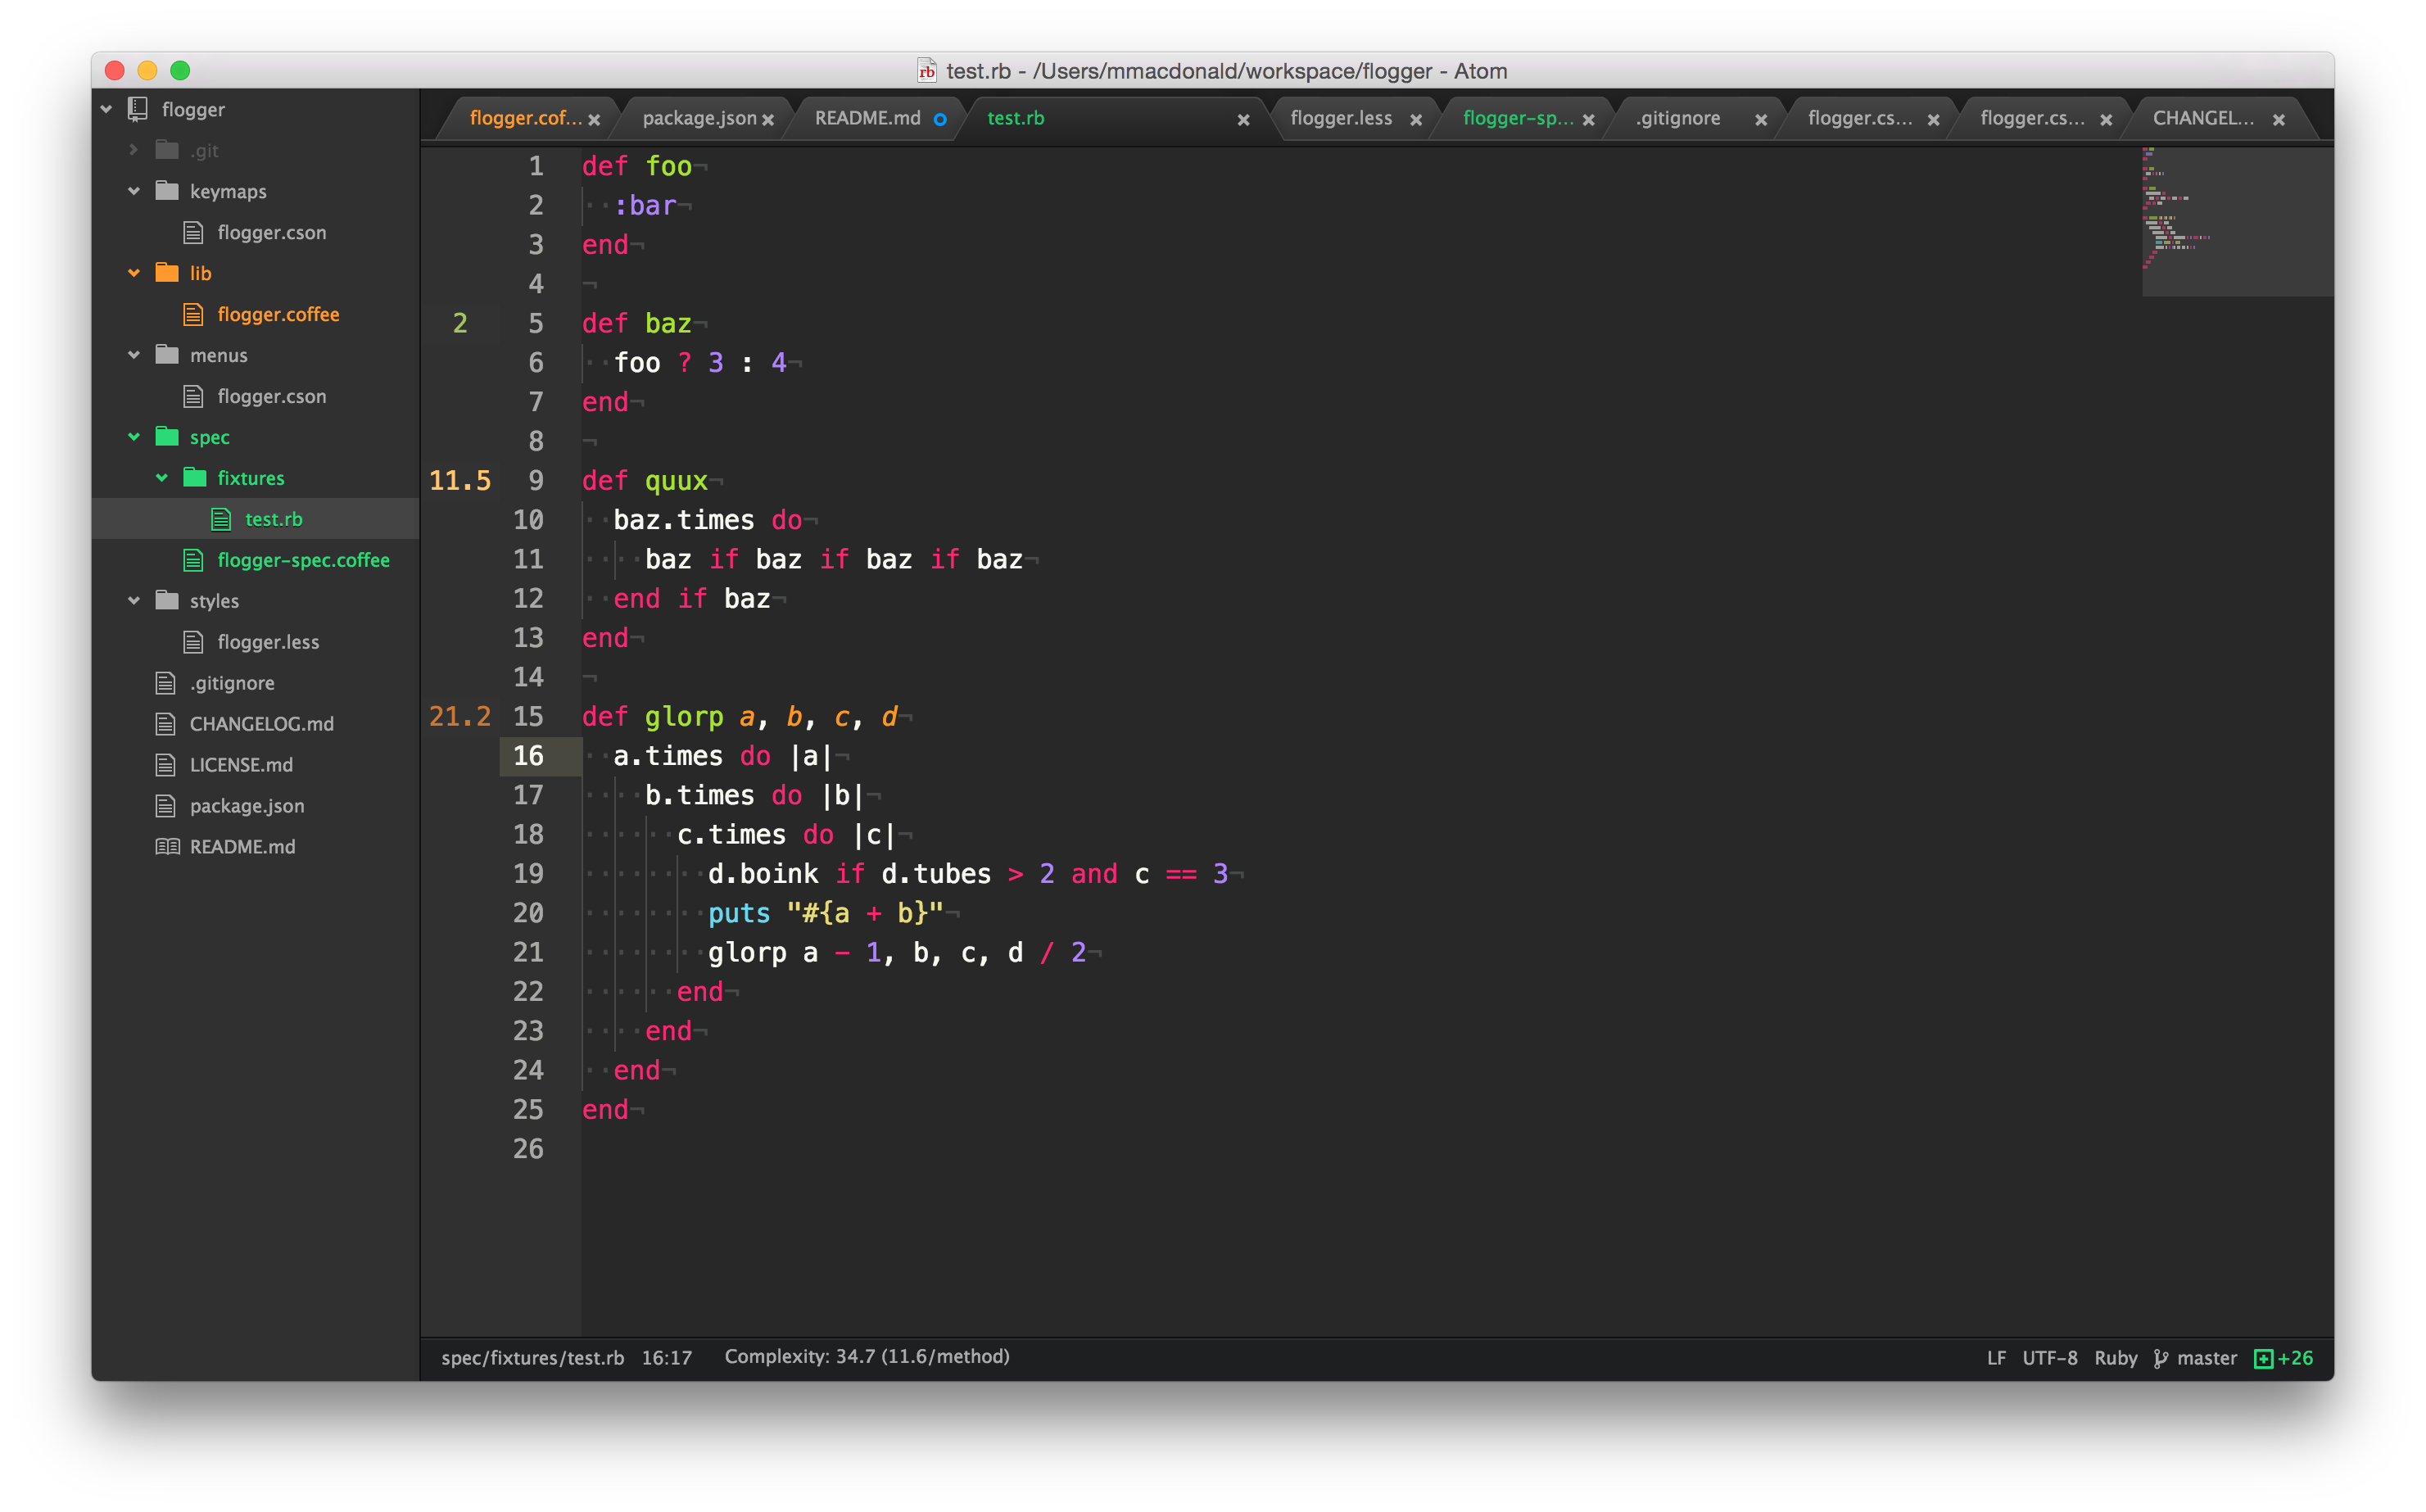Click the styles folder icon
The width and height of the screenshot is (2426, 1512).
tap(167, 601)
